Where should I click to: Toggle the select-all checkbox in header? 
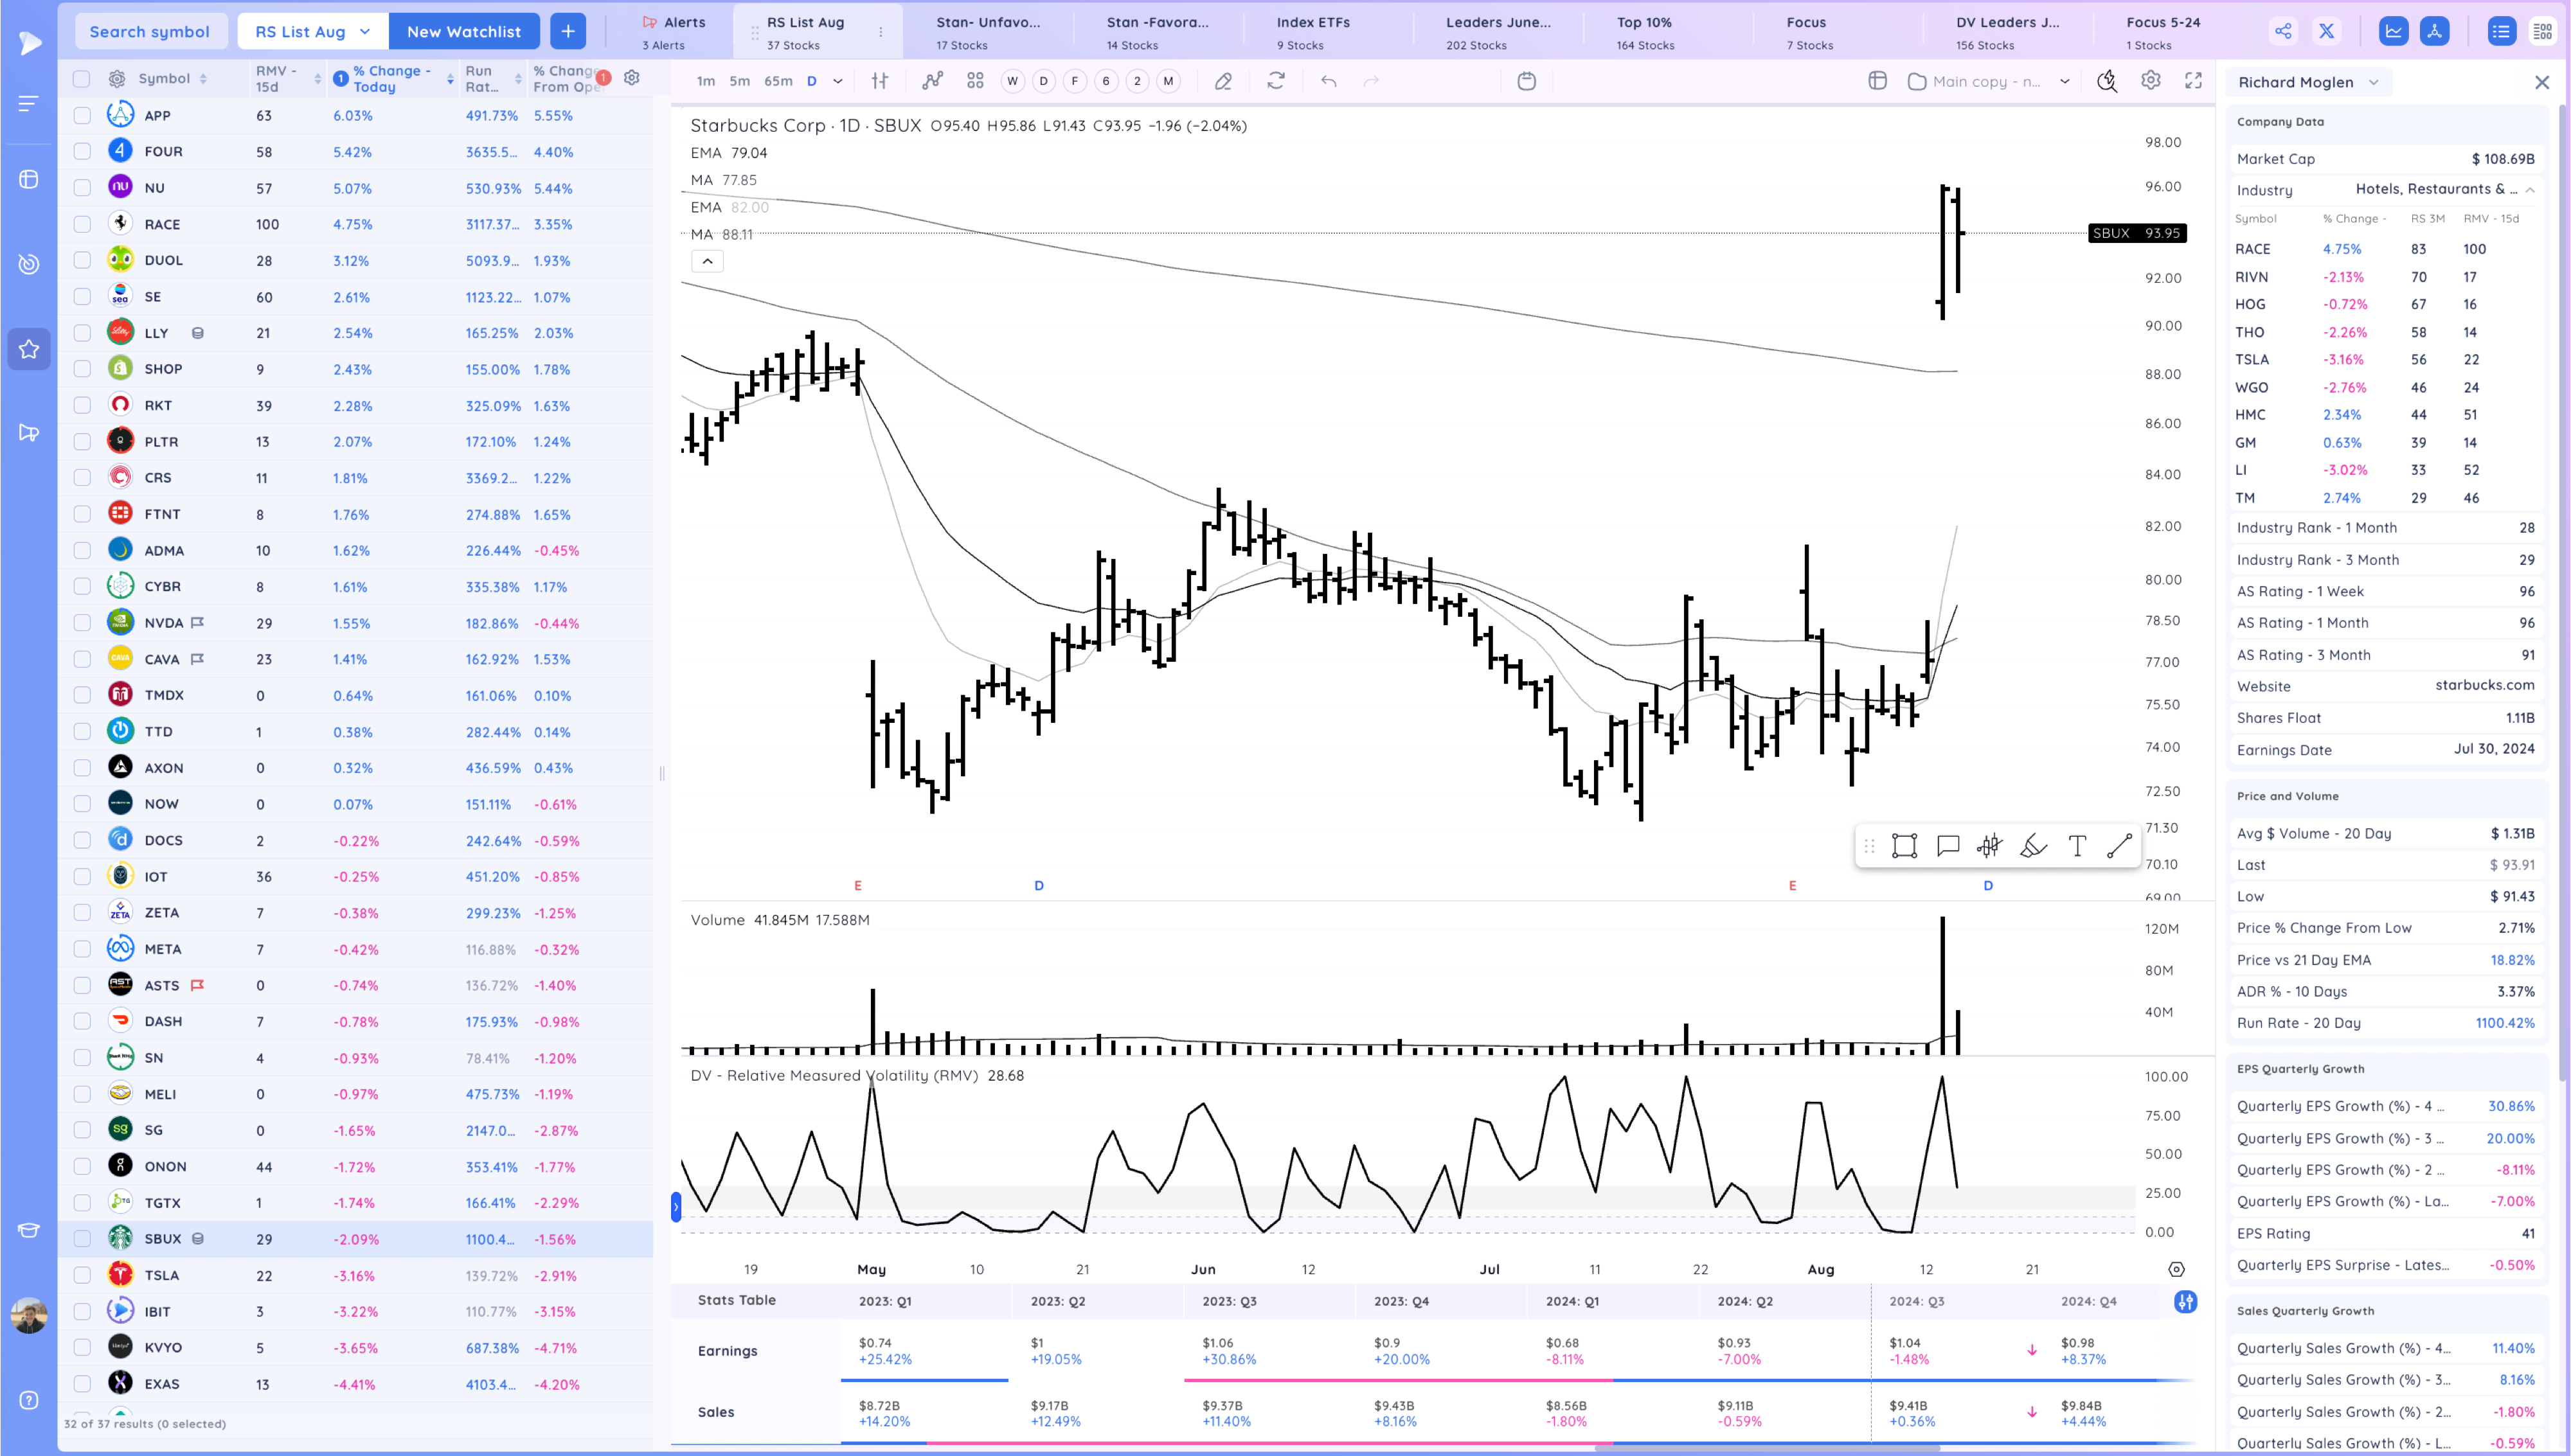(82, 78)
